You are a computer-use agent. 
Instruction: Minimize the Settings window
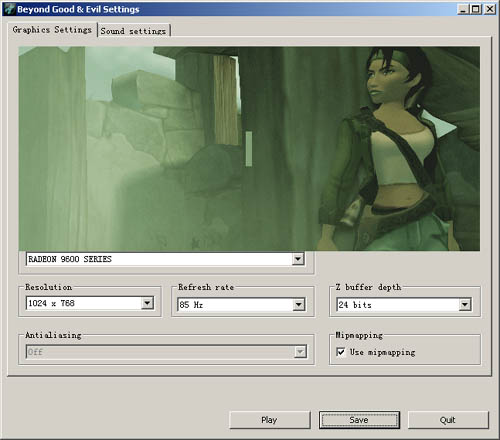[463, 9]
